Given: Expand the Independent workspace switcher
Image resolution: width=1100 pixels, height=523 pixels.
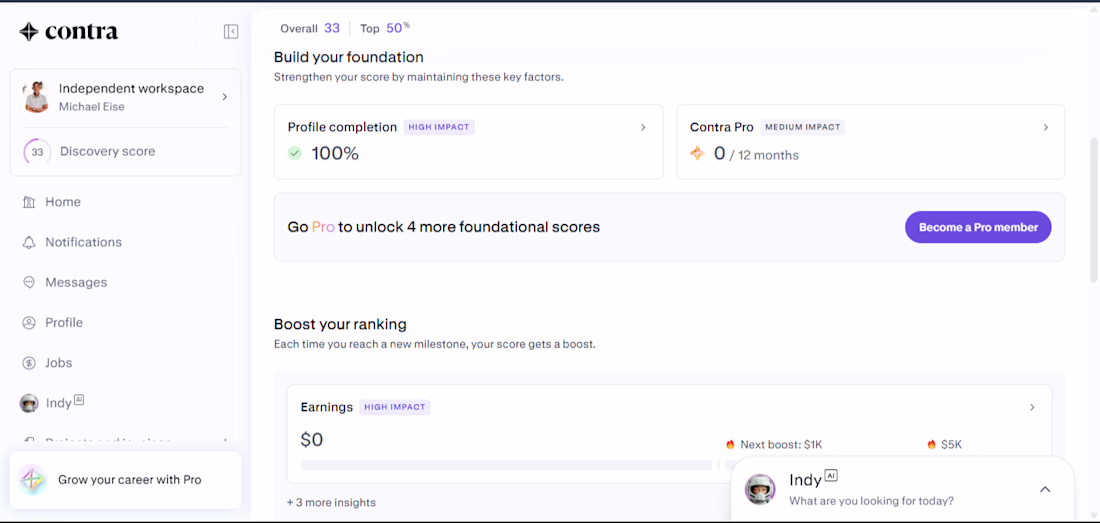Looking at the screenshot, I should point(224,97).
